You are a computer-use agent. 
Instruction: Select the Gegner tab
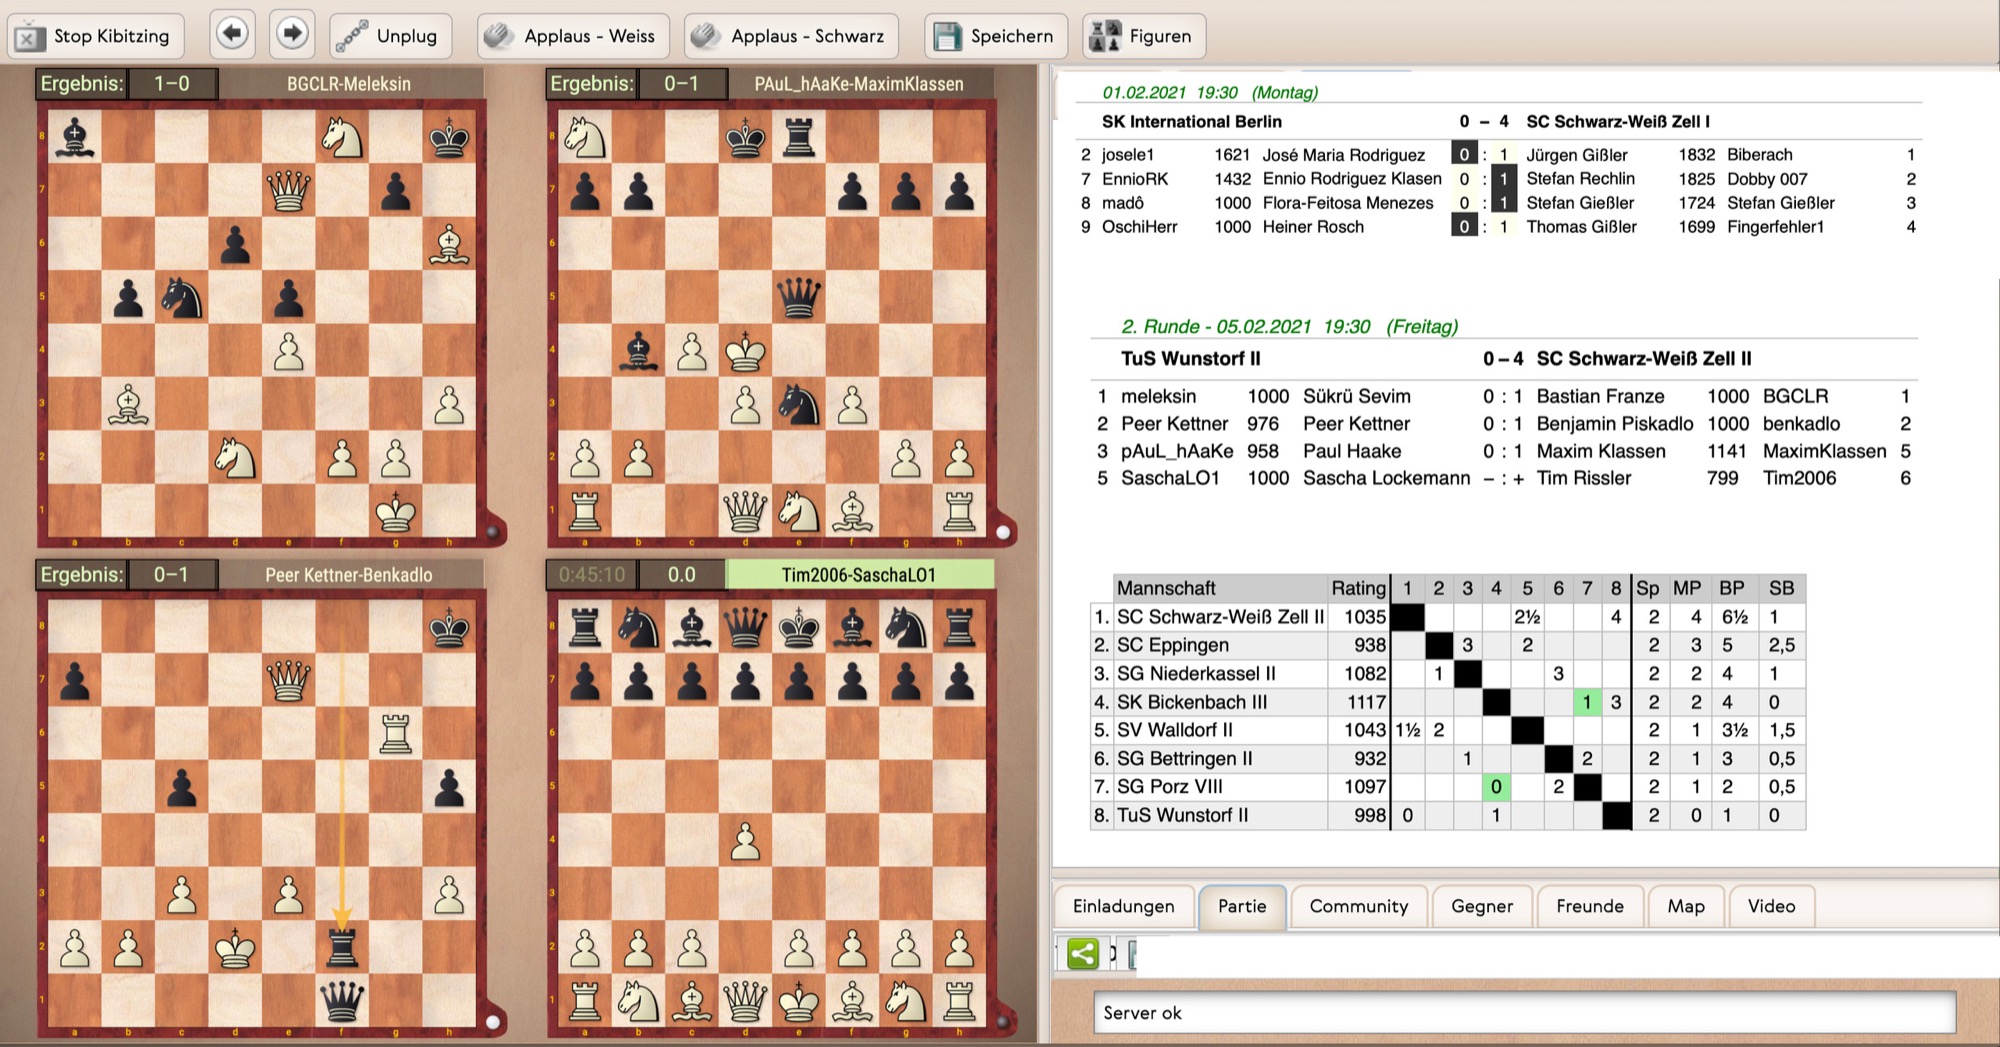coord(1481,906)
